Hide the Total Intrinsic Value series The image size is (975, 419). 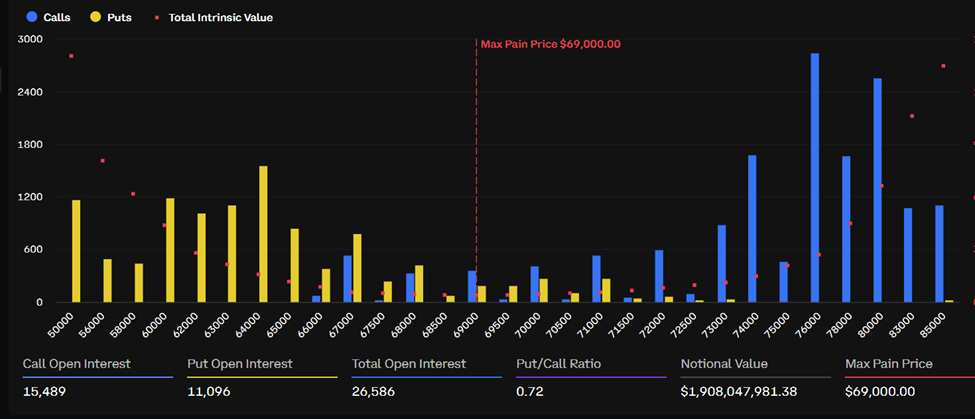pyautogui.click(x=220, y=17)
